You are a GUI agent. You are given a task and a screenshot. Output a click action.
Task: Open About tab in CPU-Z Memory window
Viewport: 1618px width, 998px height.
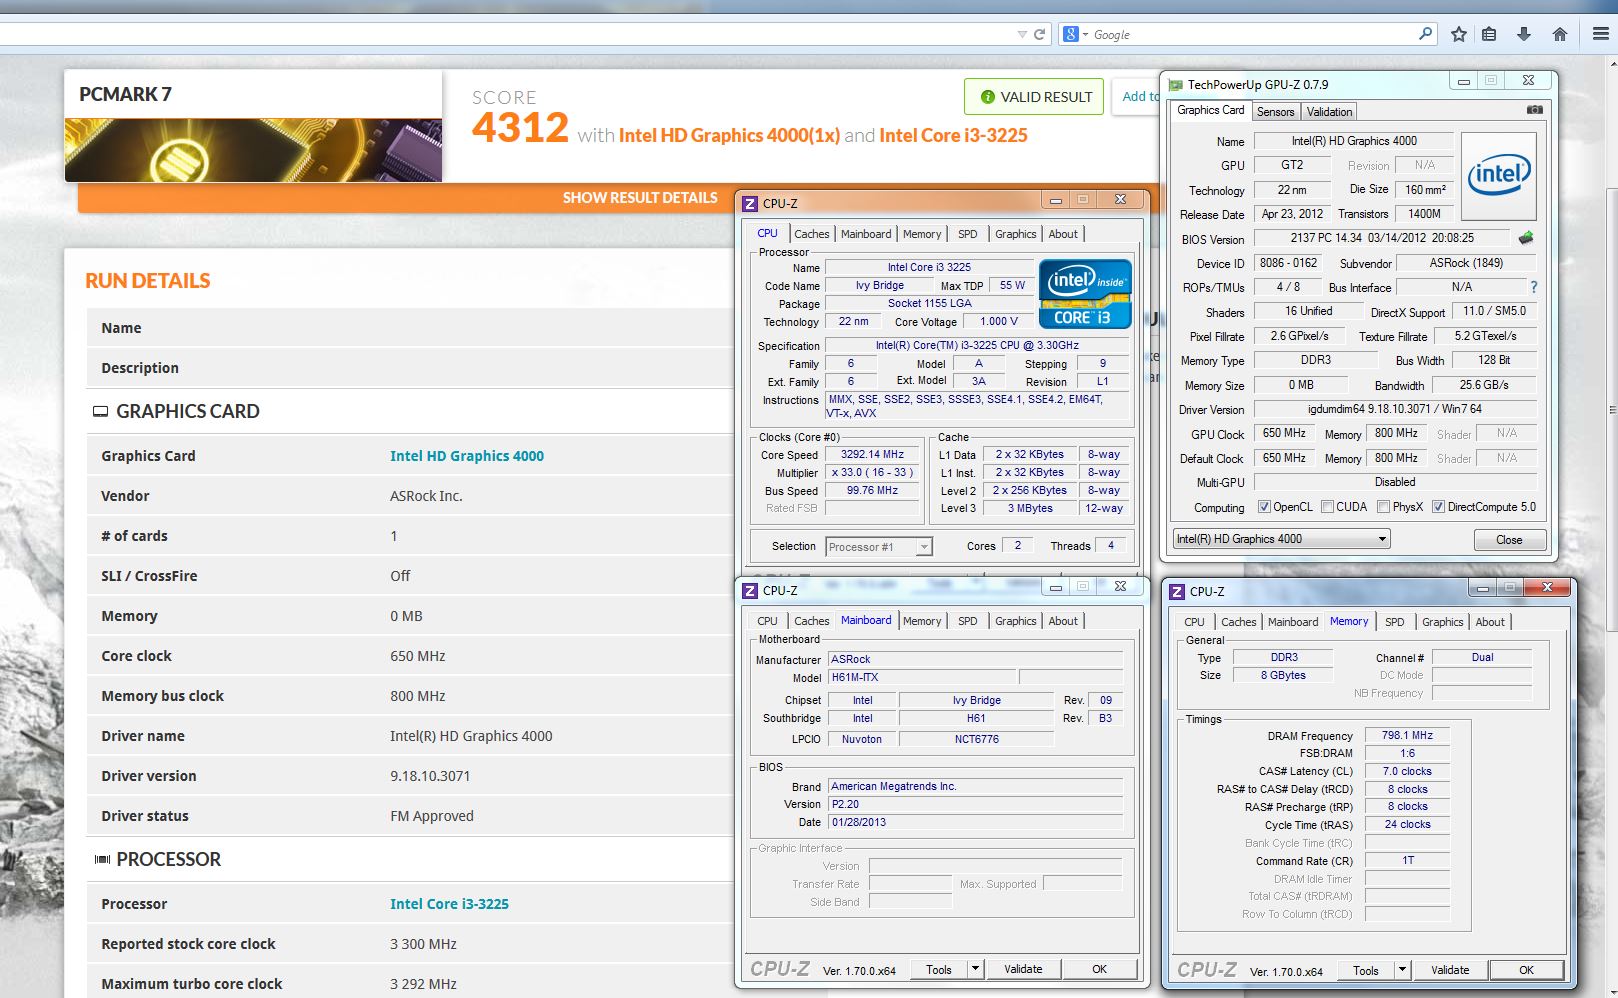[x=1490, y=622]
